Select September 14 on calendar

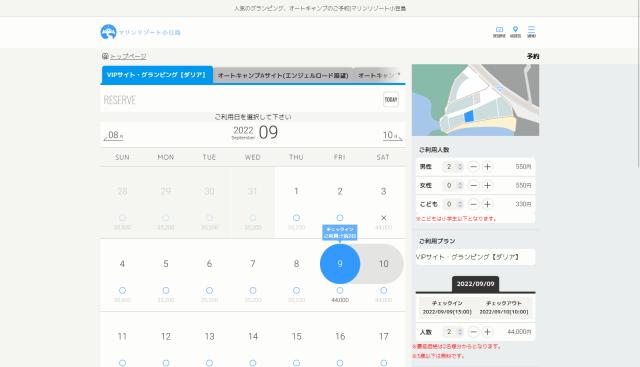pos(253,340)
